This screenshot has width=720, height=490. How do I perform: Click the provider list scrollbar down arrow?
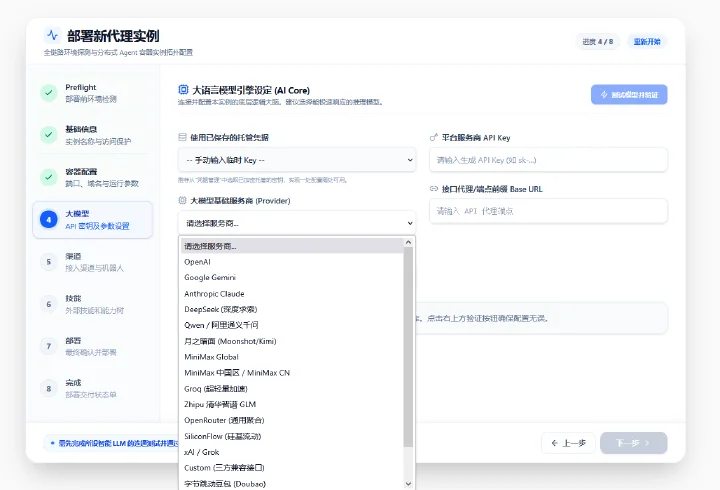click(408, 484)
